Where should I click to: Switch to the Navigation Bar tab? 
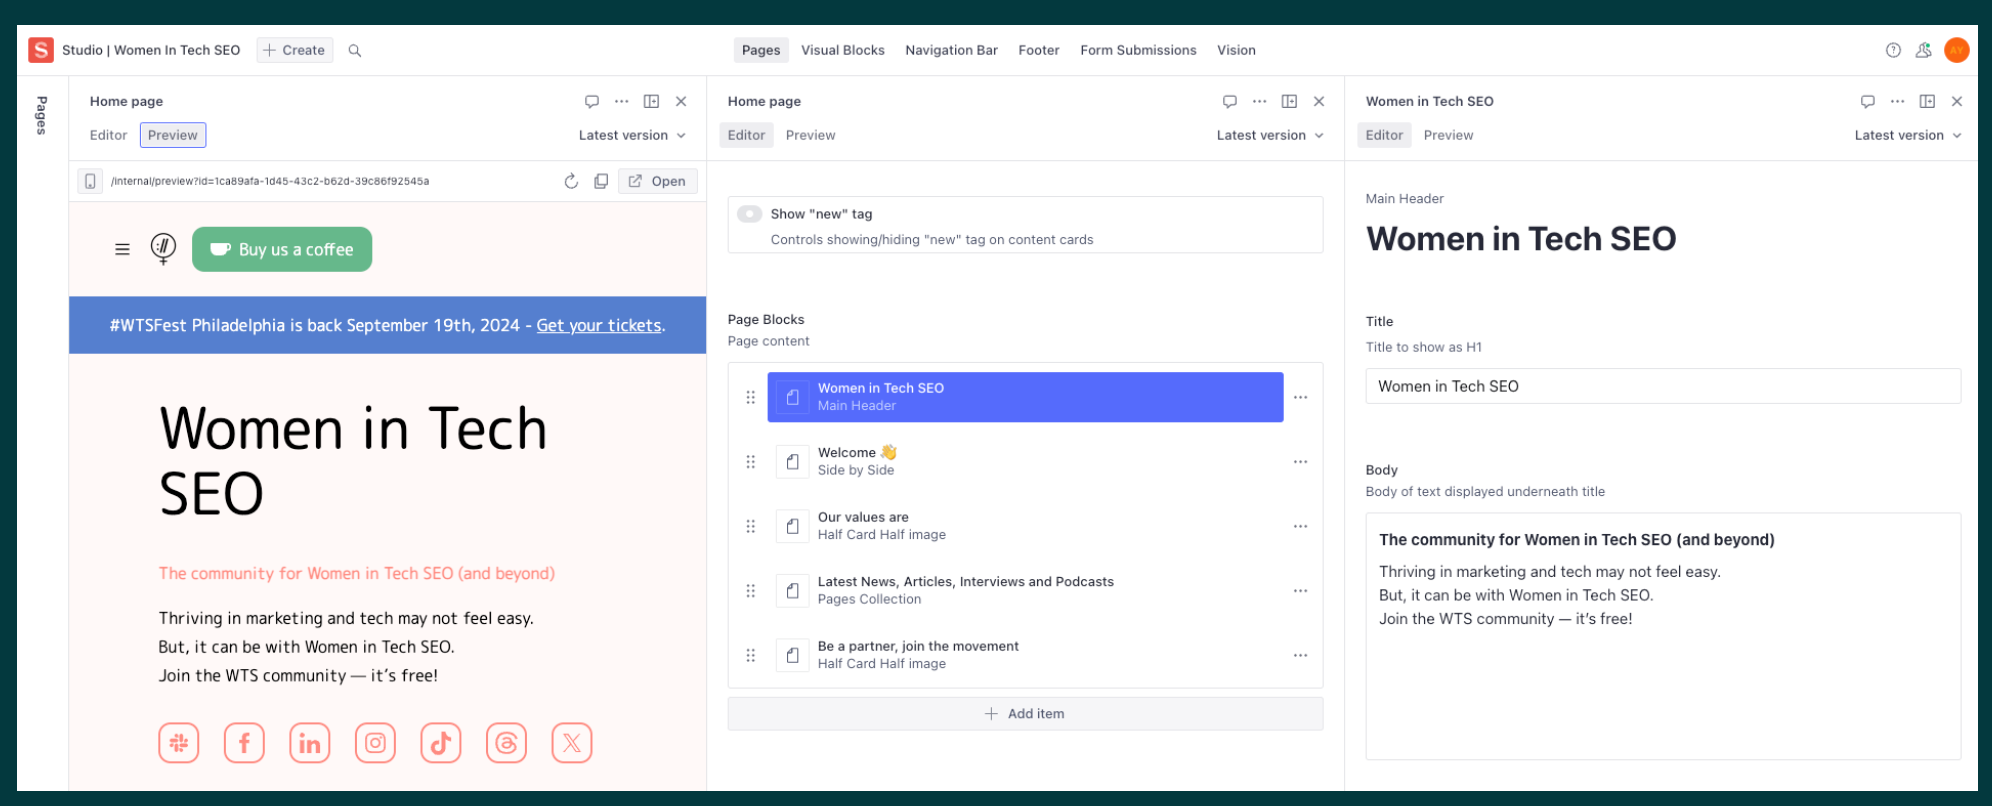(951, 50)
